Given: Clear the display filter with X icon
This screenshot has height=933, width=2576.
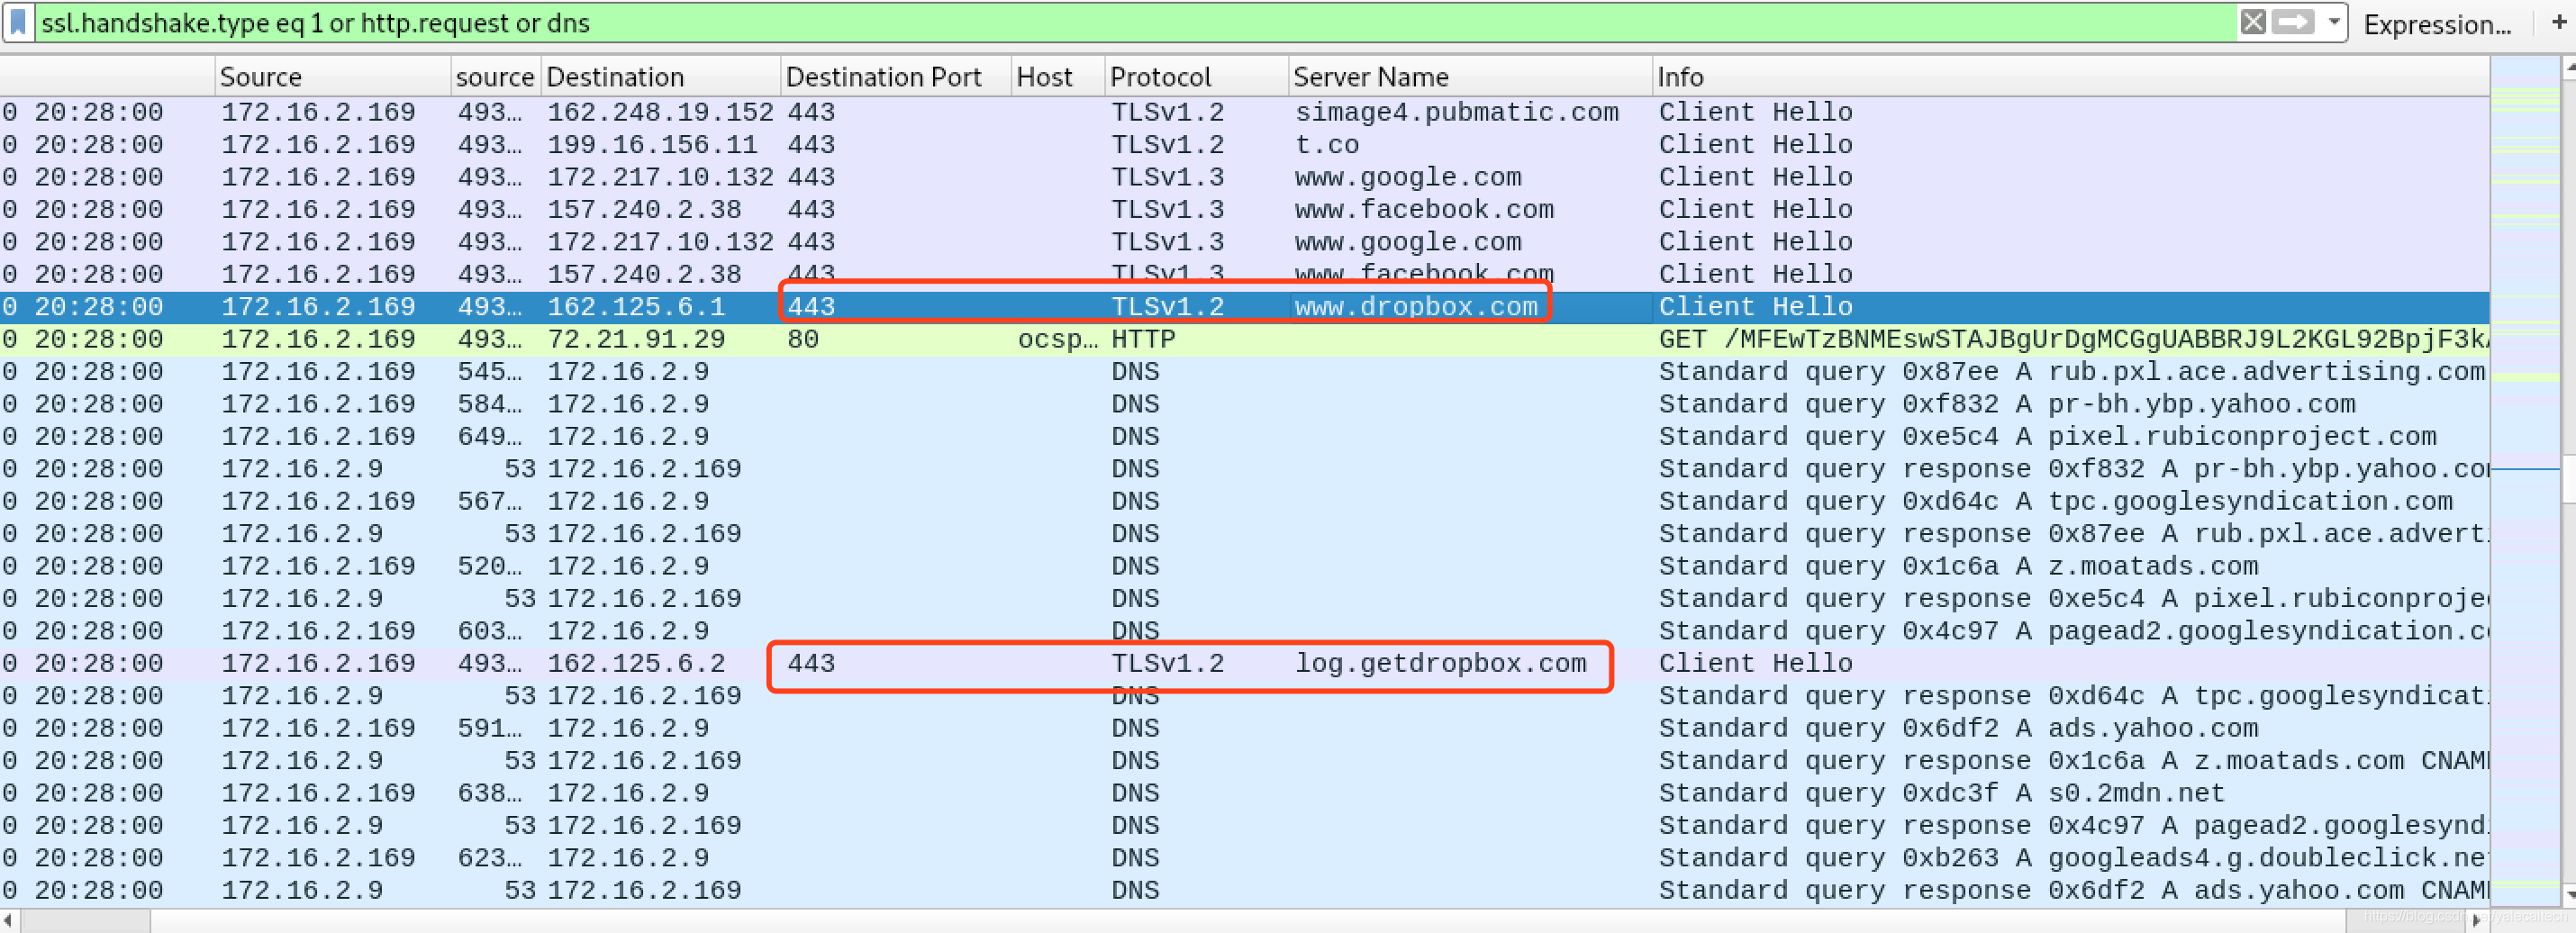Looking at the screenshot, I should click(x=2252, y=22).
